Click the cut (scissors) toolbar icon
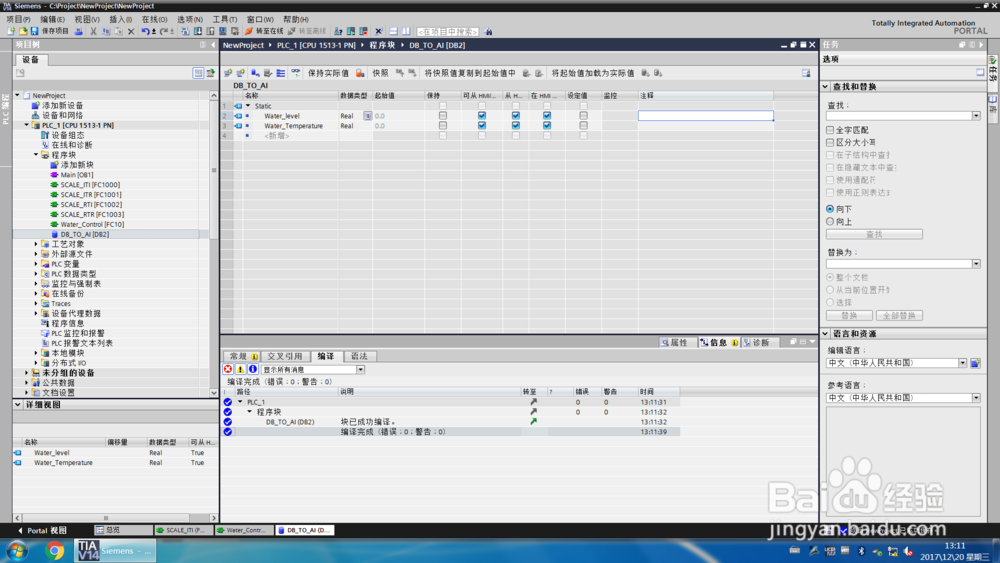Viewport: 1000px width, 563px height. point(93,31)
